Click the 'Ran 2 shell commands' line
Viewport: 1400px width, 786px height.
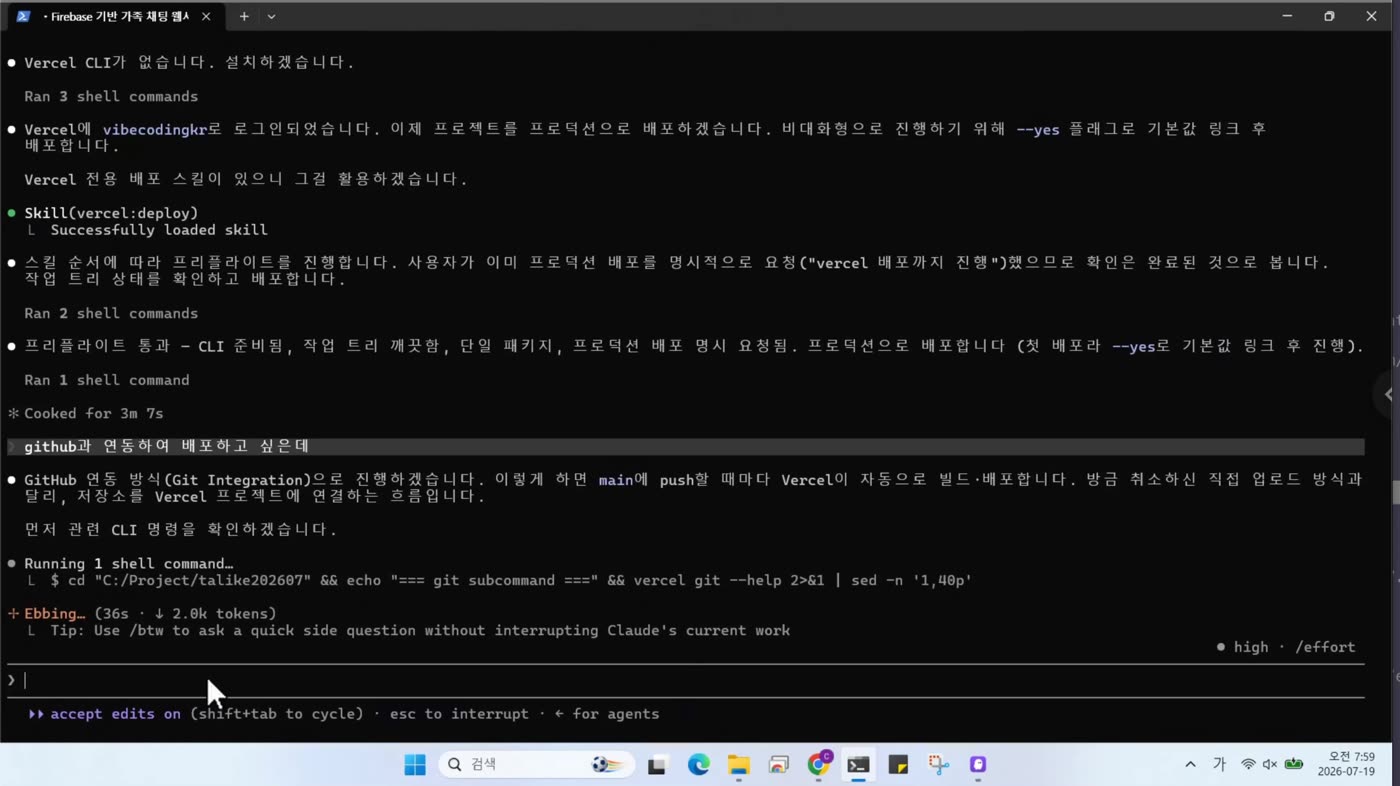click(111, 314)
